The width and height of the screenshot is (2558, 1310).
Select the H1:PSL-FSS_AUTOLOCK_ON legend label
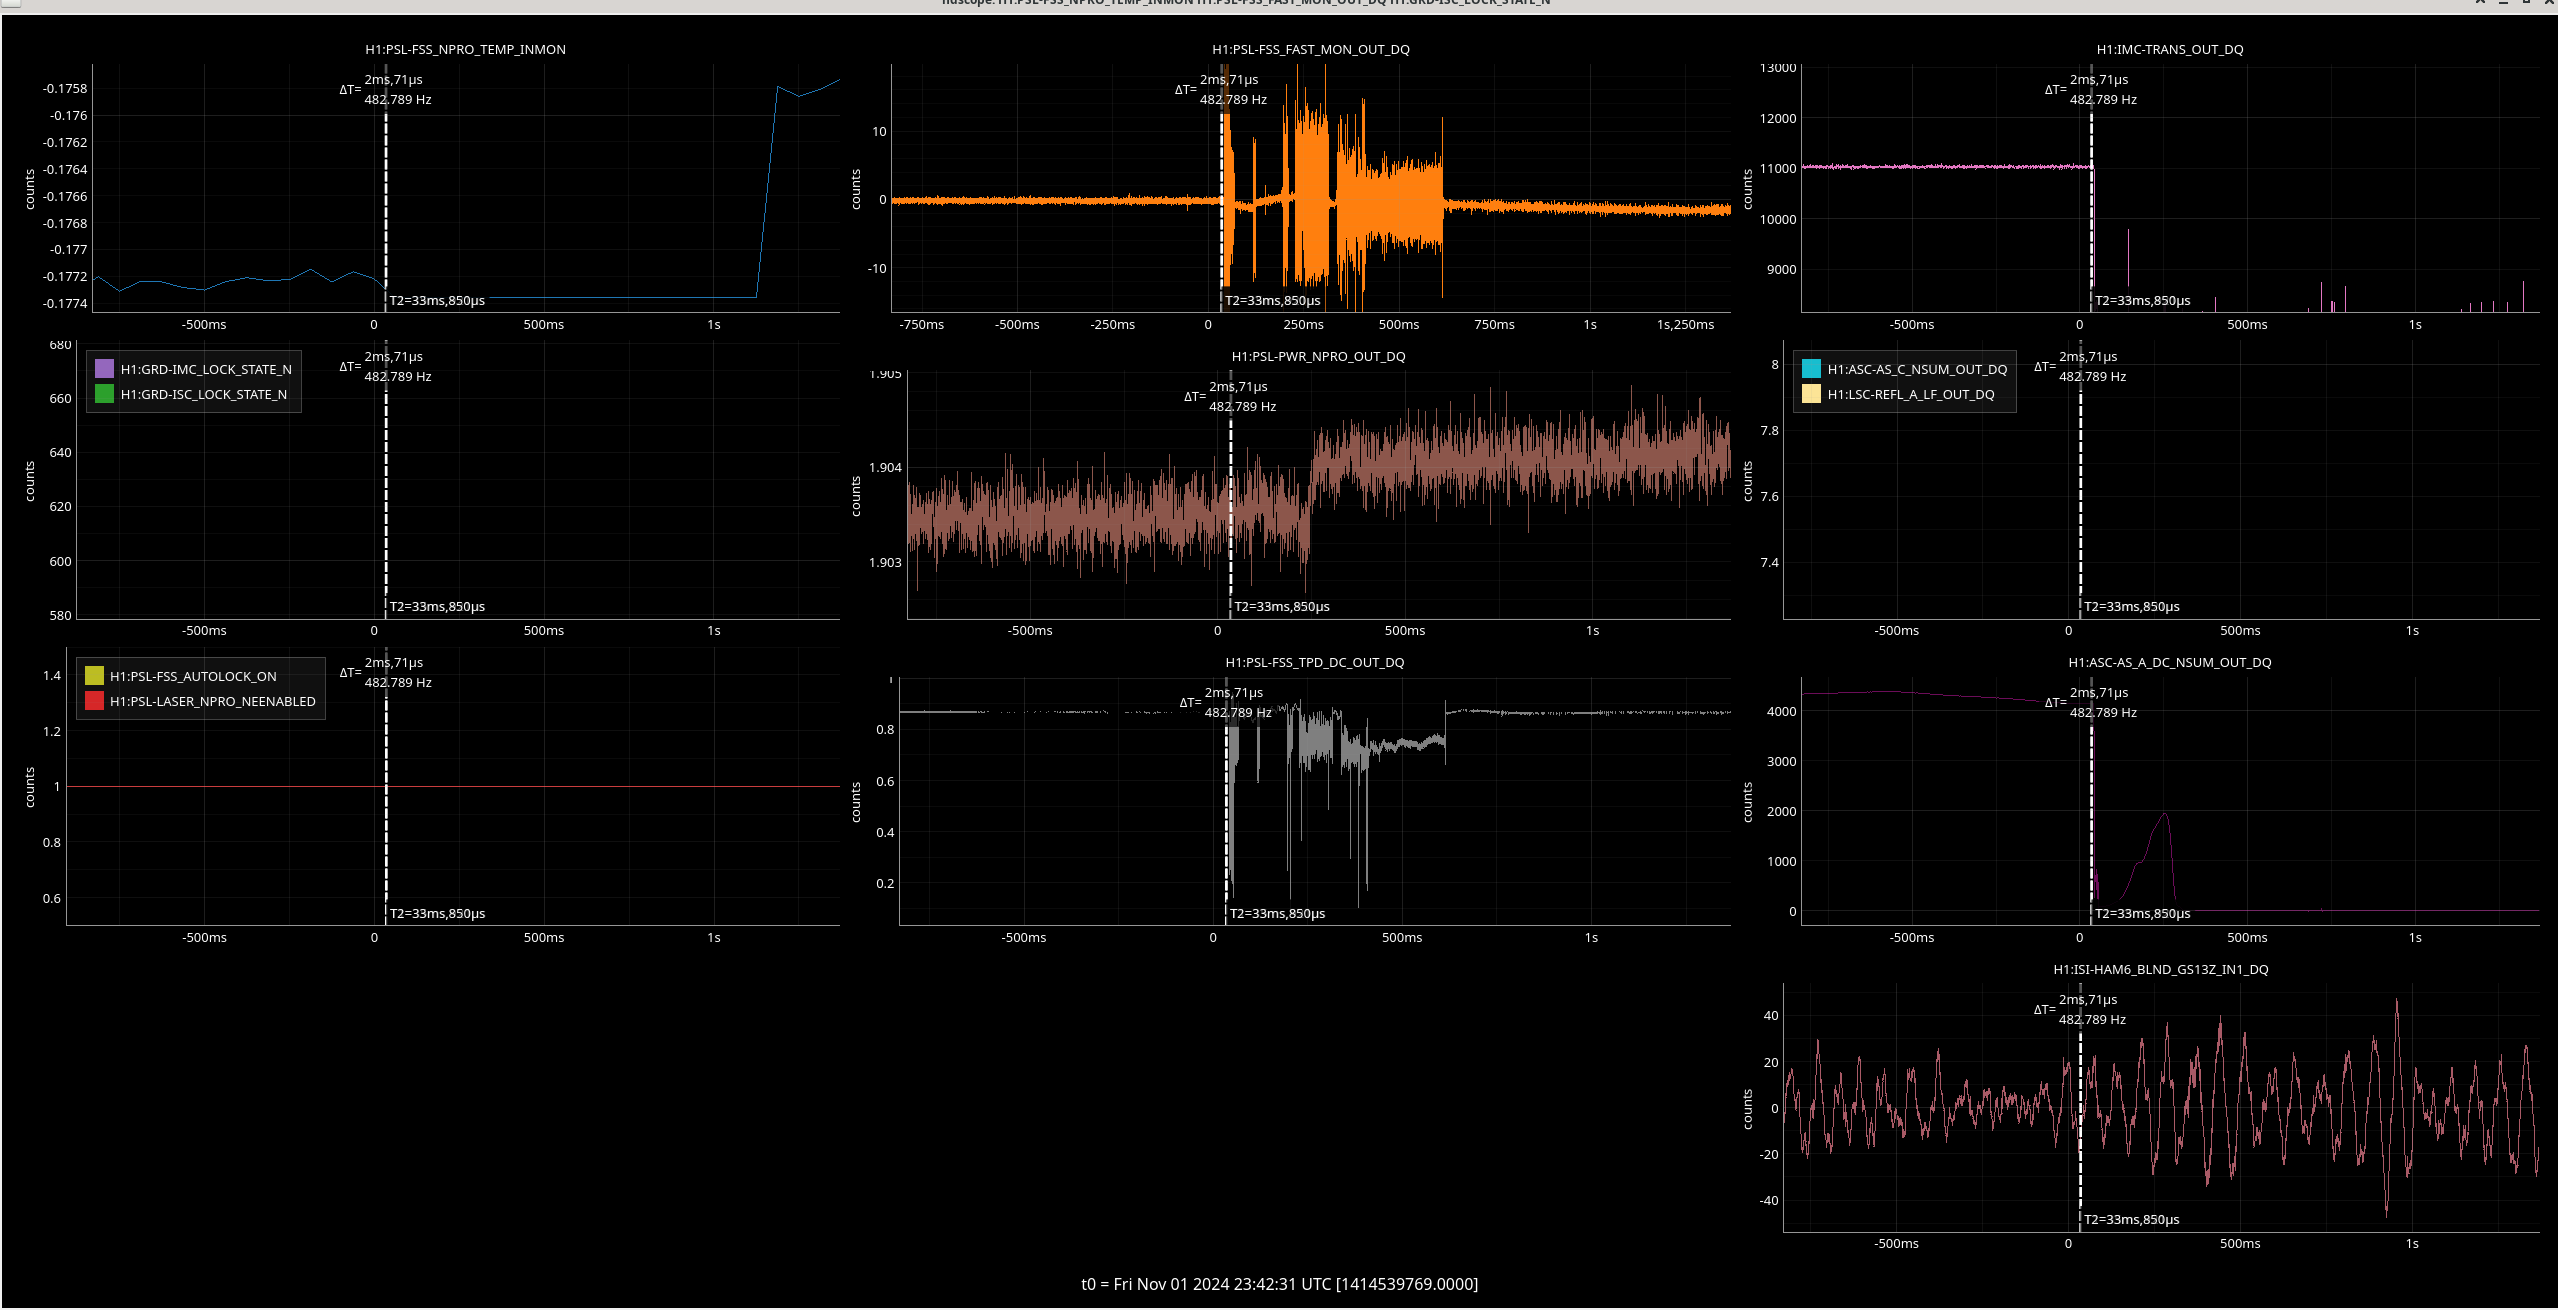tap(193, 676)
